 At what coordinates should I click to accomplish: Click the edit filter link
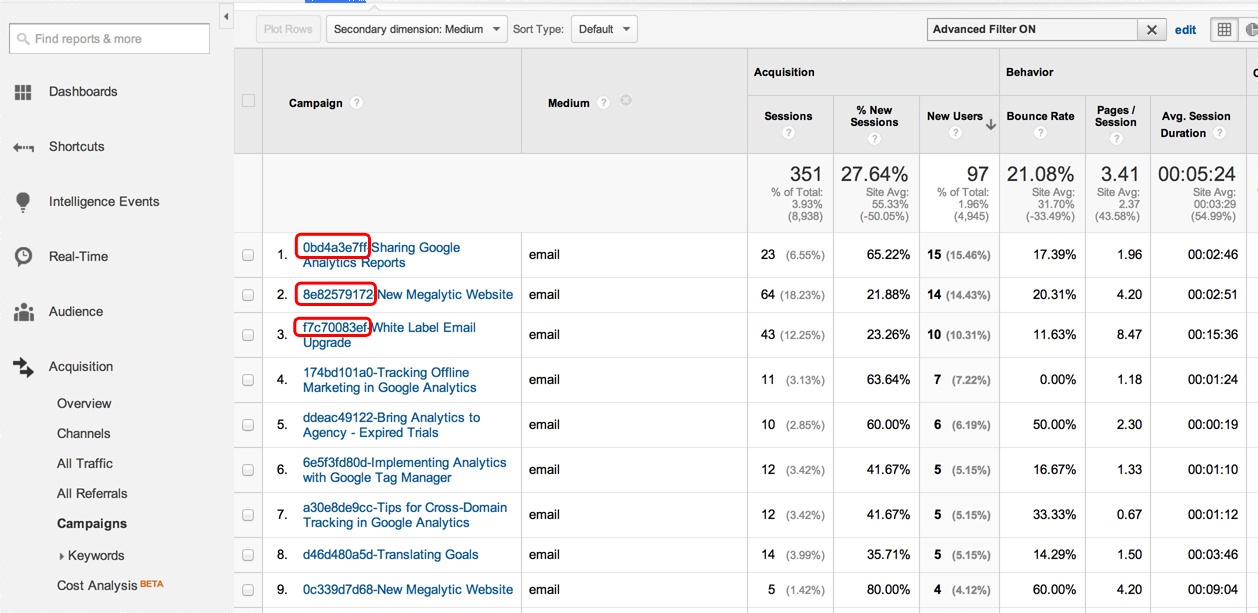pyautogui.click(x=1185, y=30)
